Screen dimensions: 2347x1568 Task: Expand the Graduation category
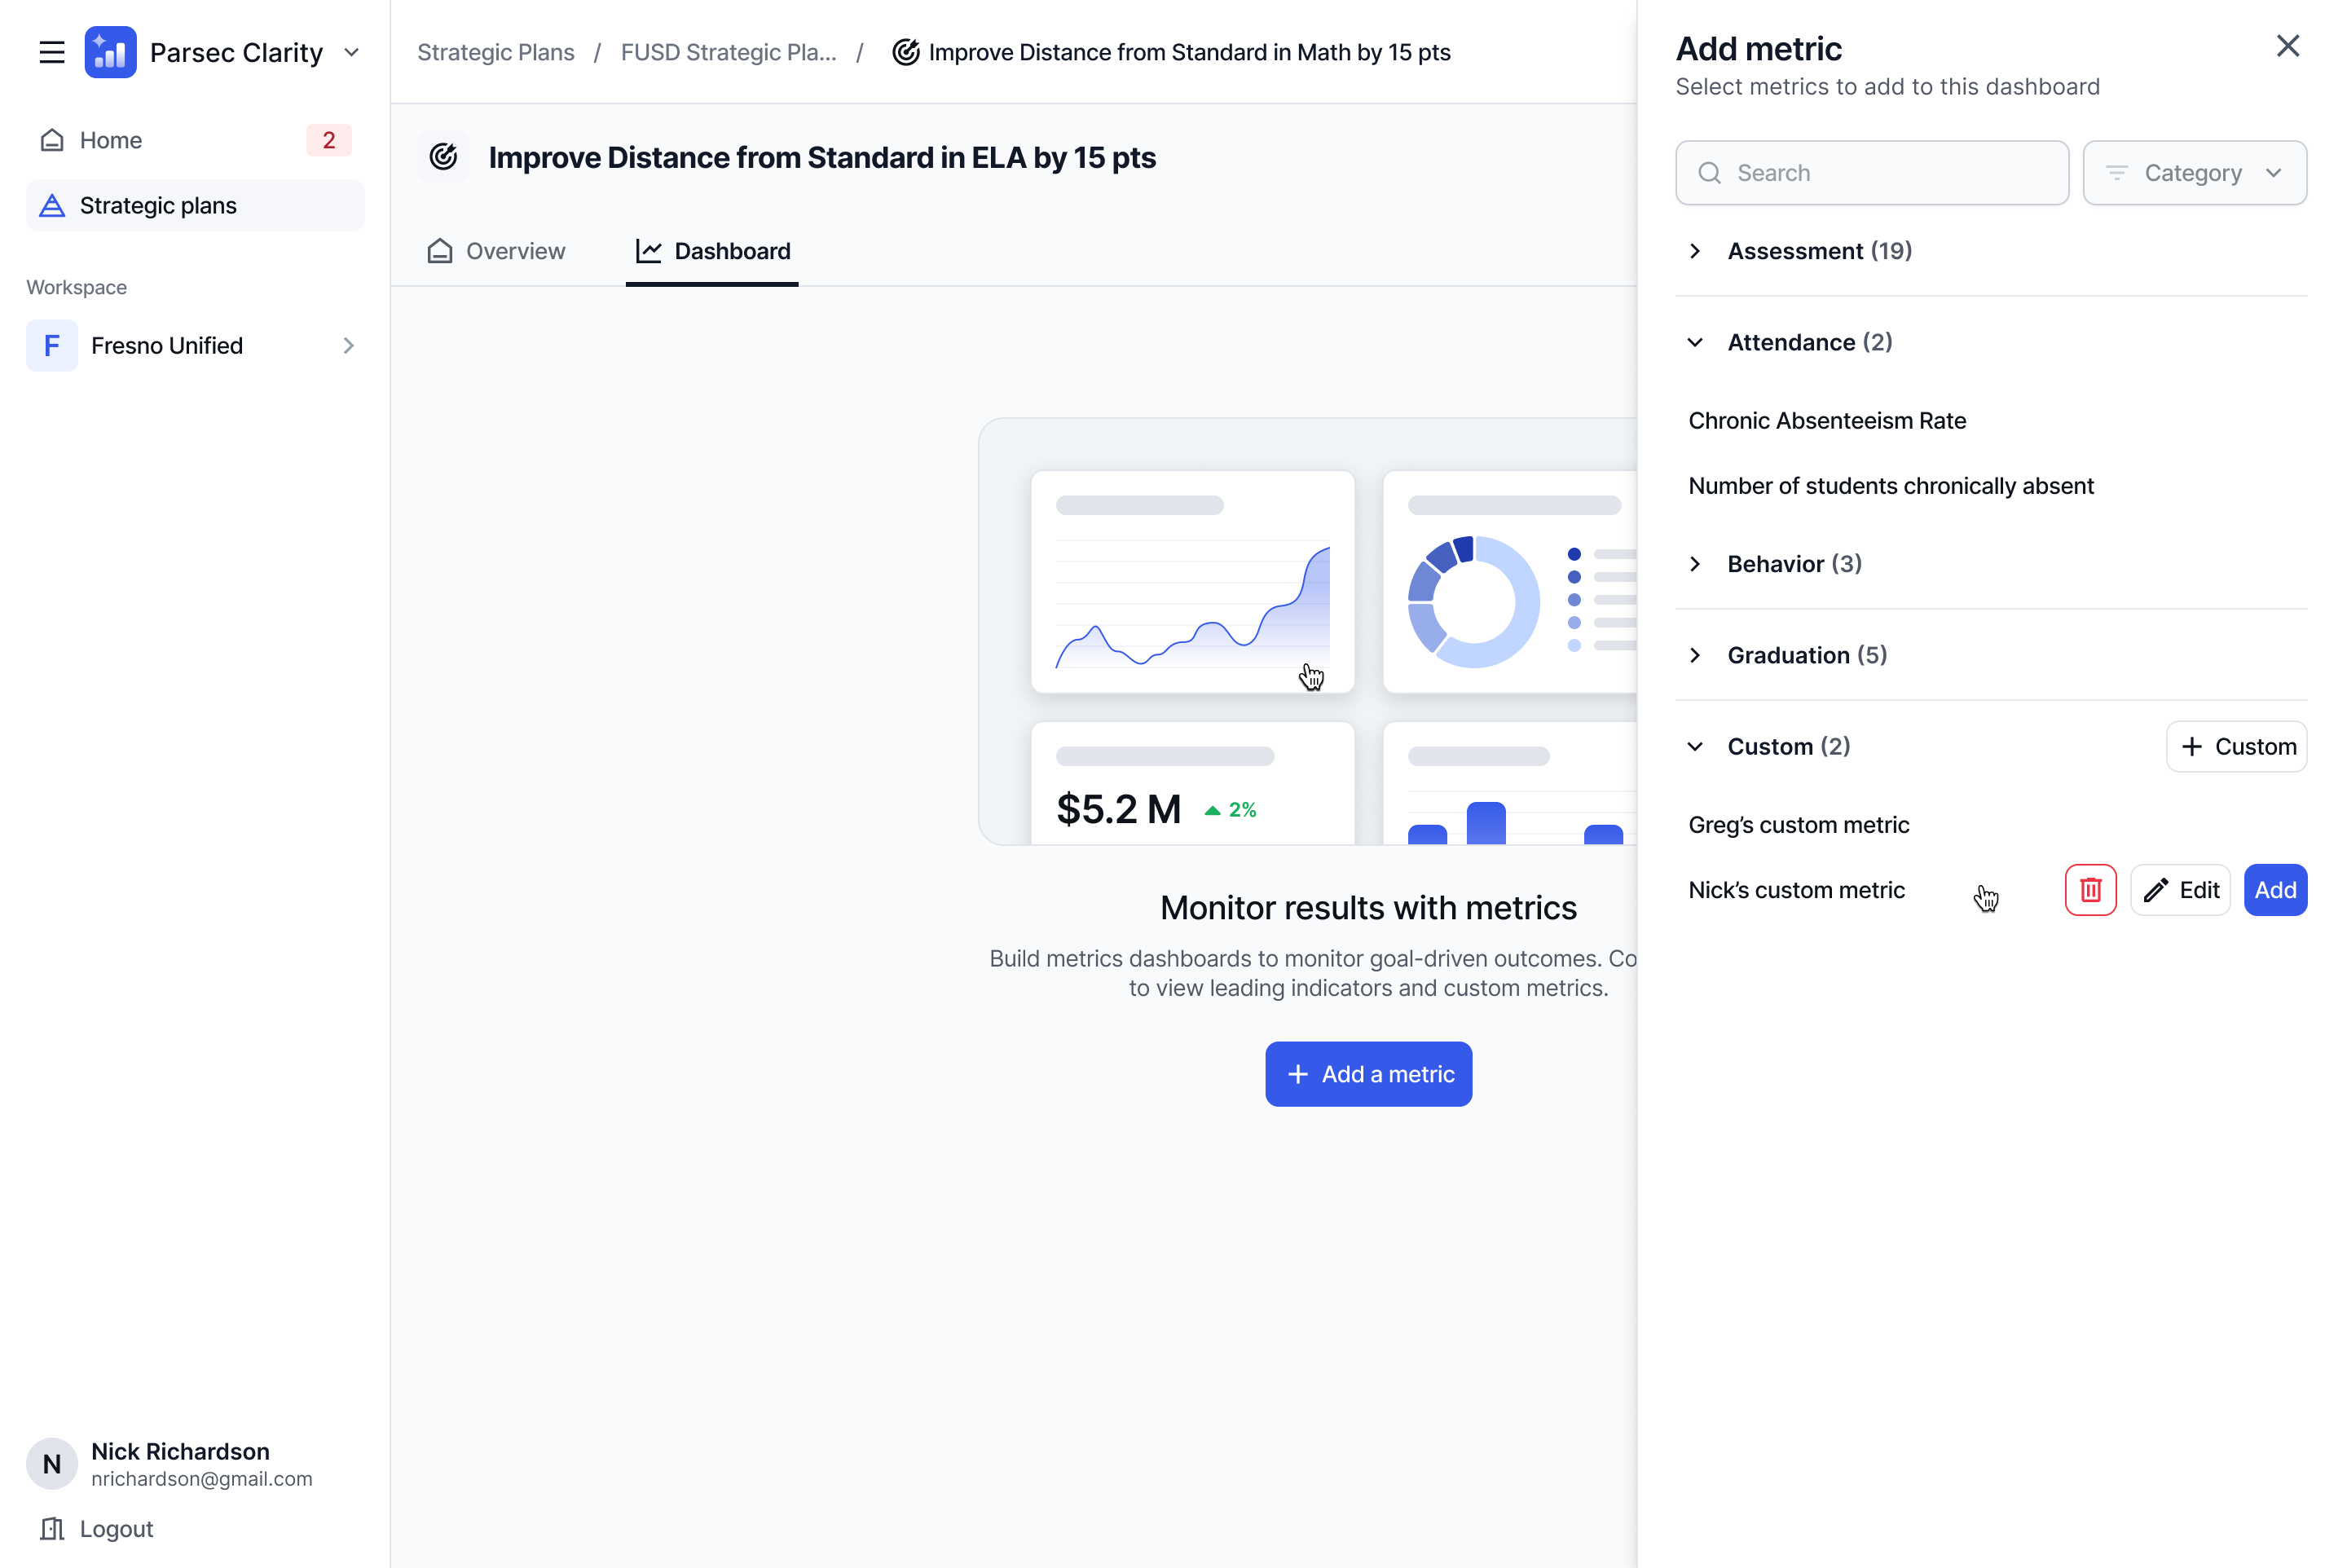[x=1695, y=655]
